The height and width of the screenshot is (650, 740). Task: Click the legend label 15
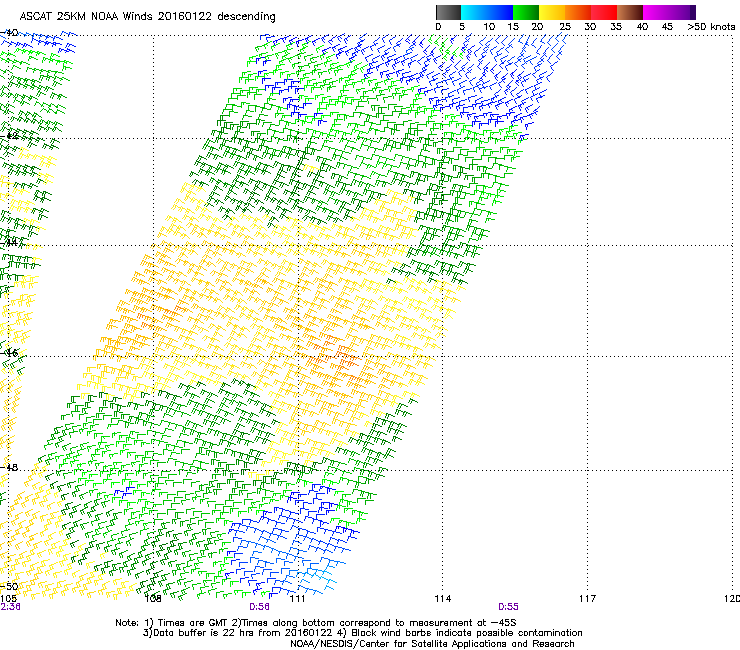[513, 27]
